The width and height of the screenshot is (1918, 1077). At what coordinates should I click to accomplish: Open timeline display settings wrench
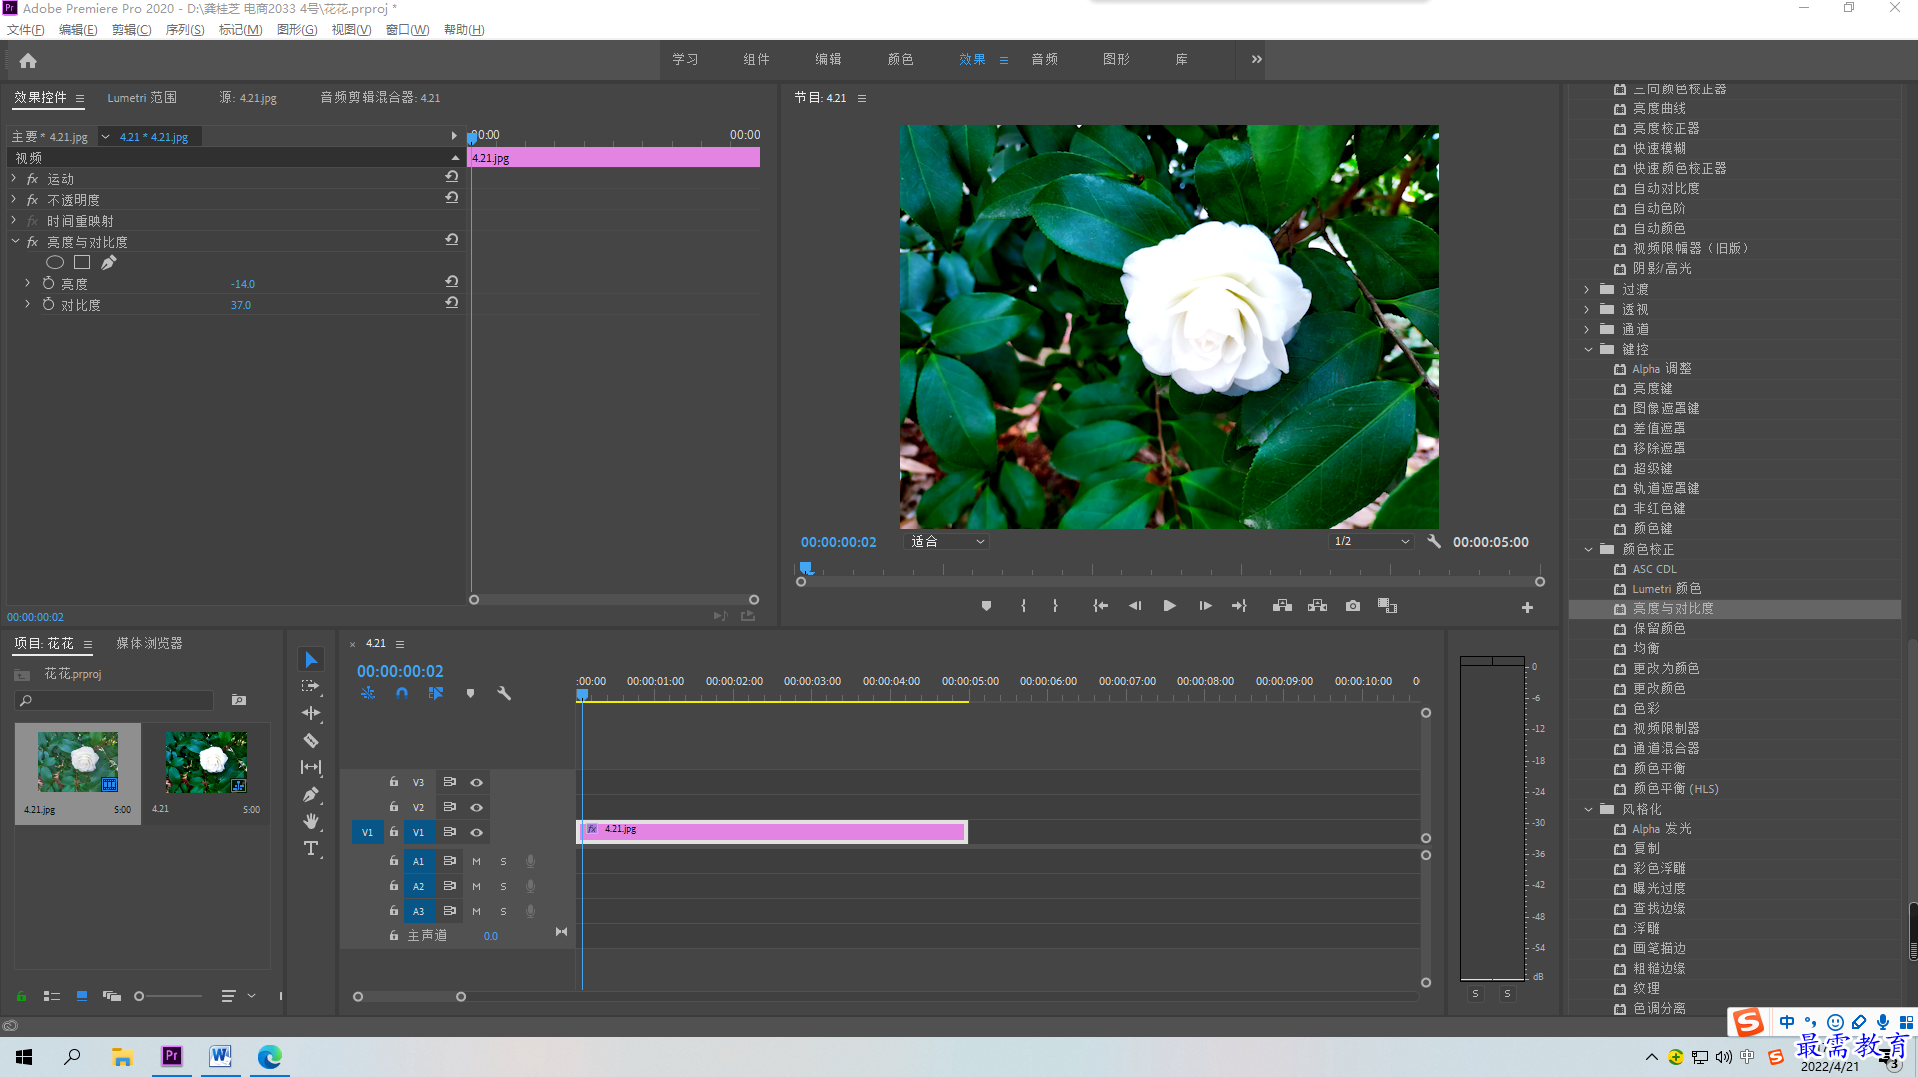504,693
